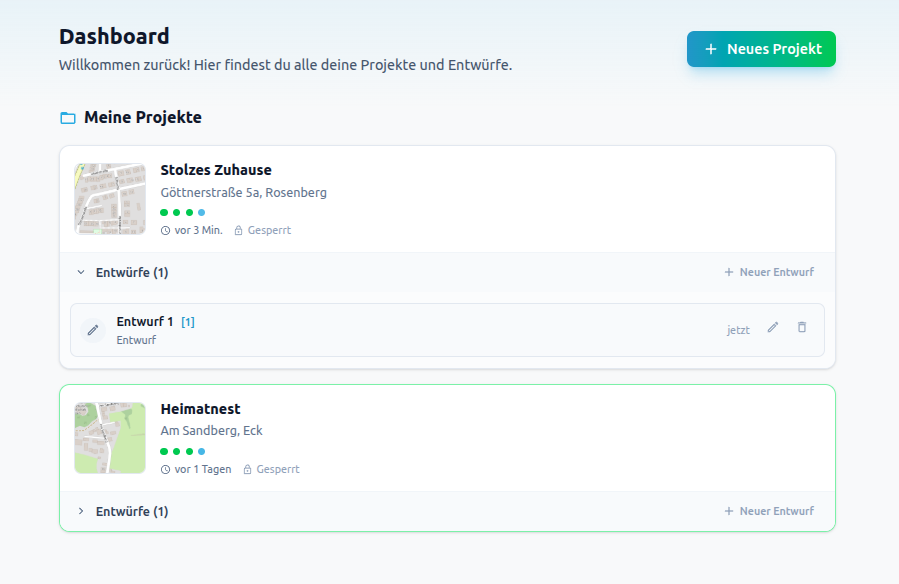Click the folder icon beside Meine Projekte
This screenshot has width=899, height=584.
[66, 117]
